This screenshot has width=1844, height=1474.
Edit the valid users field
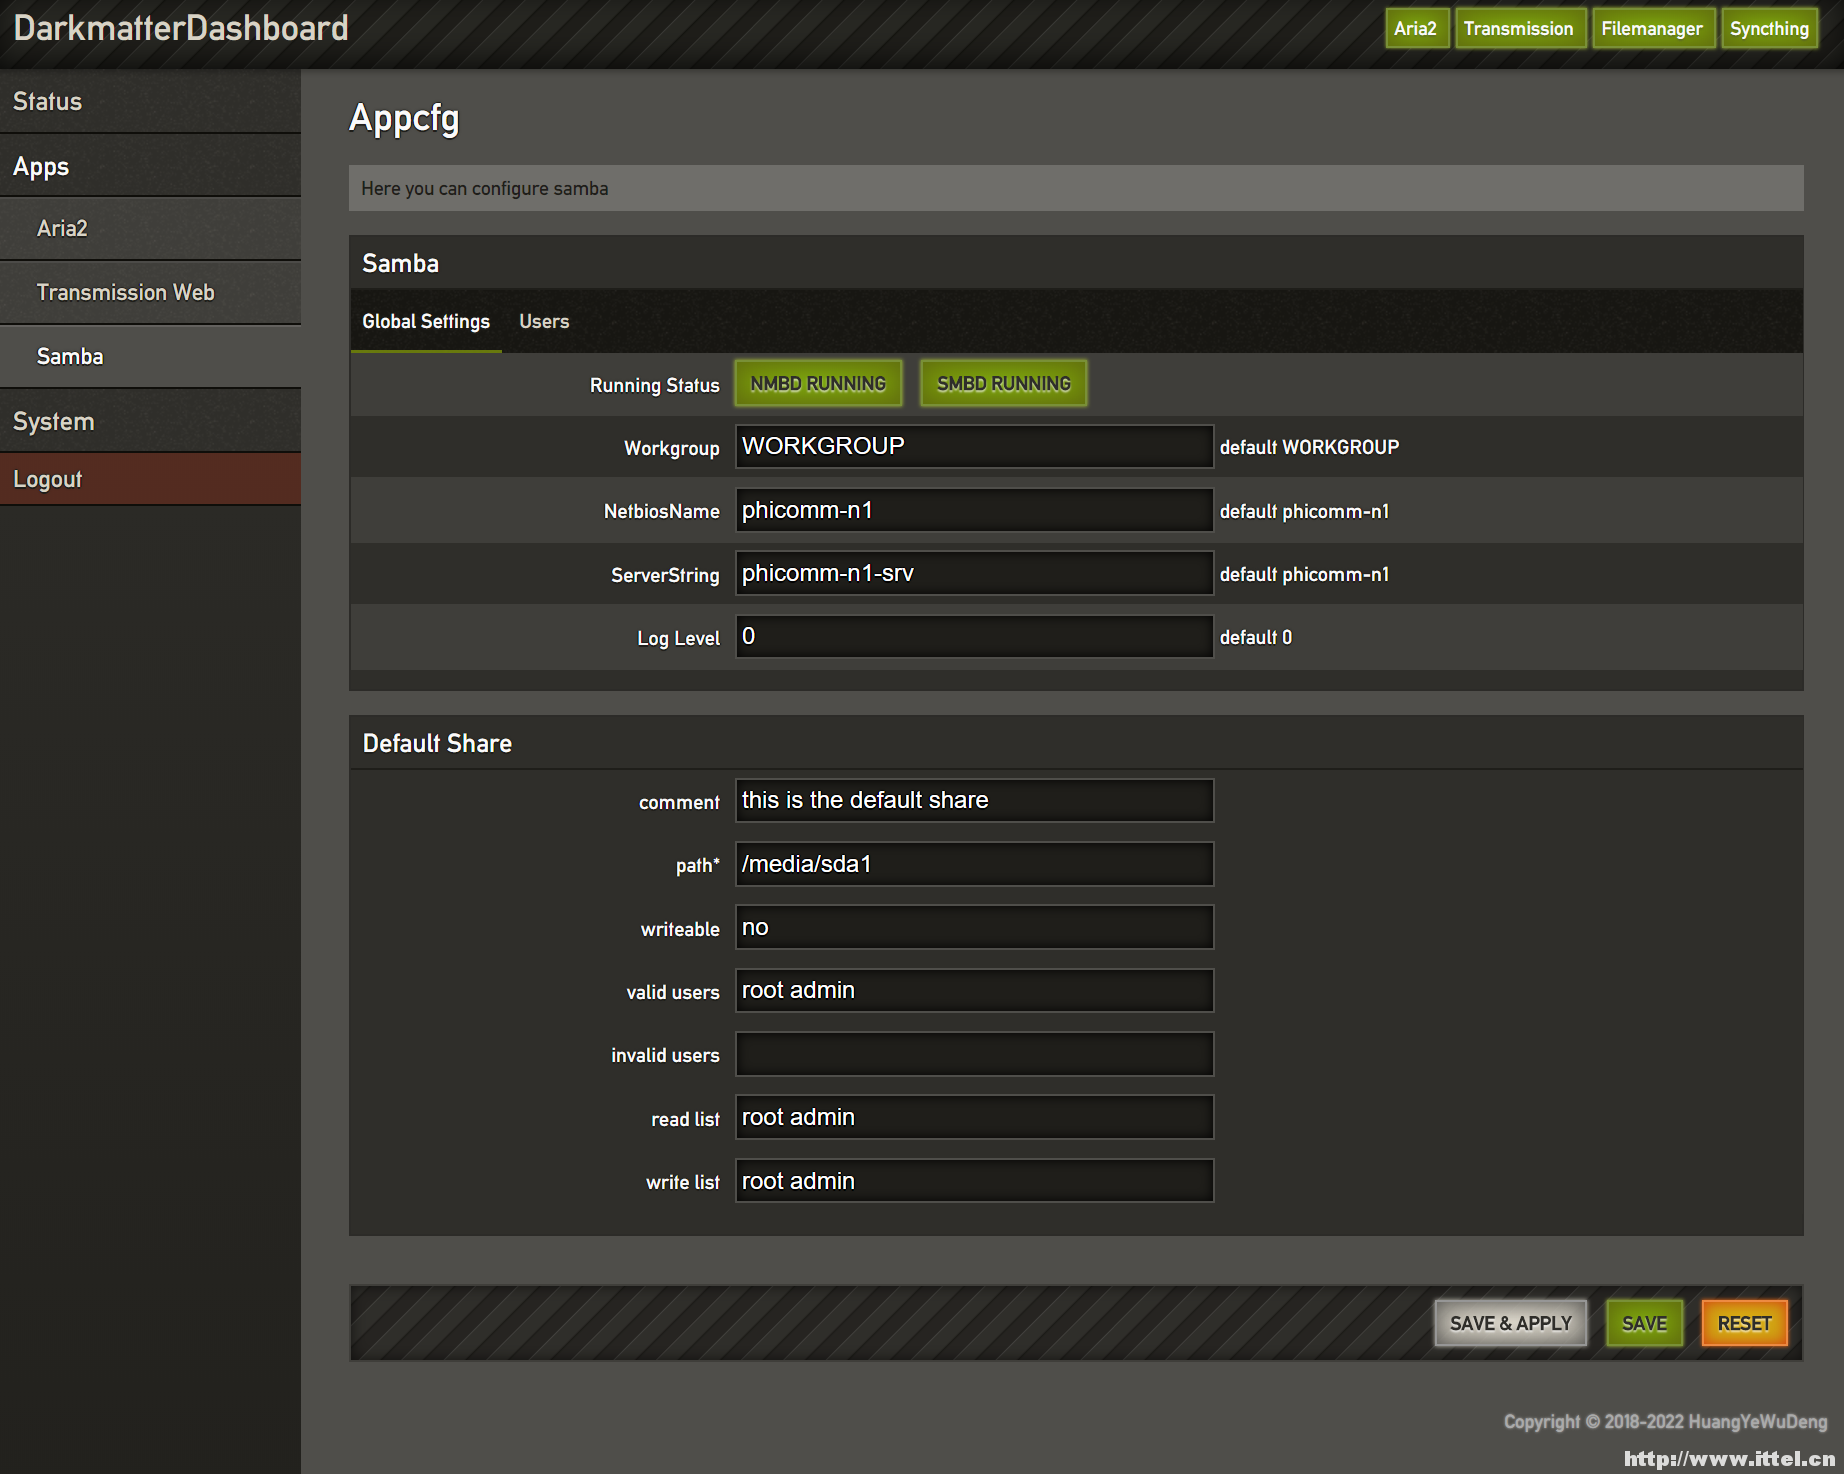click(x=974, y=990)
